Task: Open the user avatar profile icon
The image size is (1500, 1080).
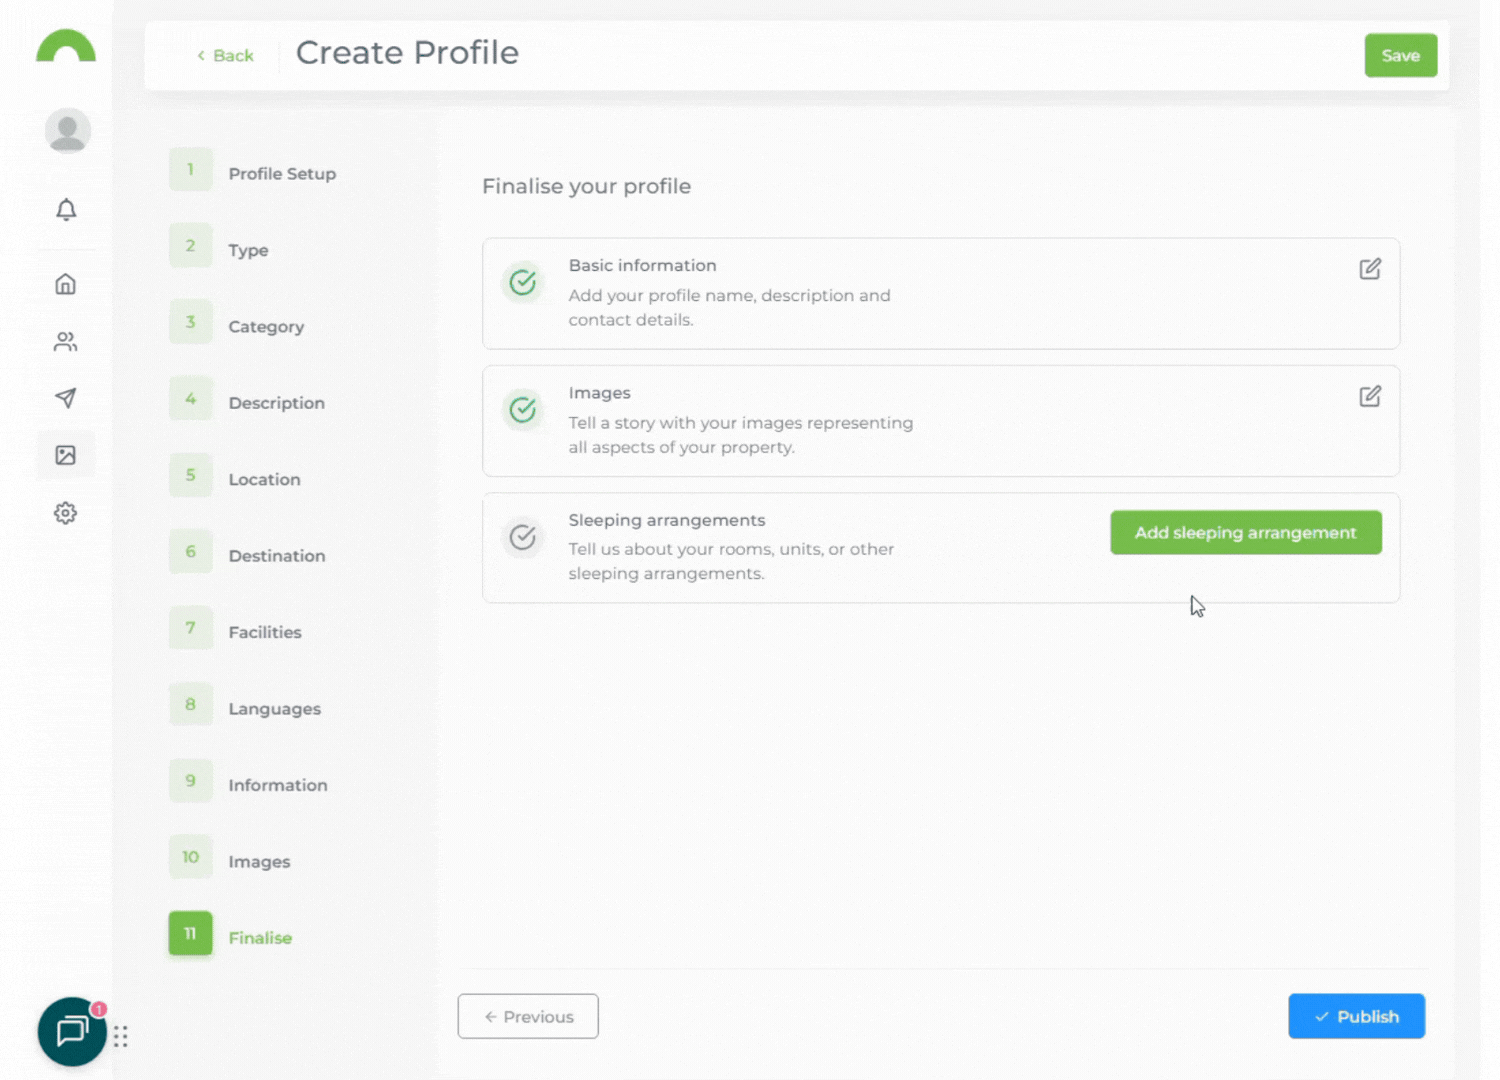Action: [67, 131]
